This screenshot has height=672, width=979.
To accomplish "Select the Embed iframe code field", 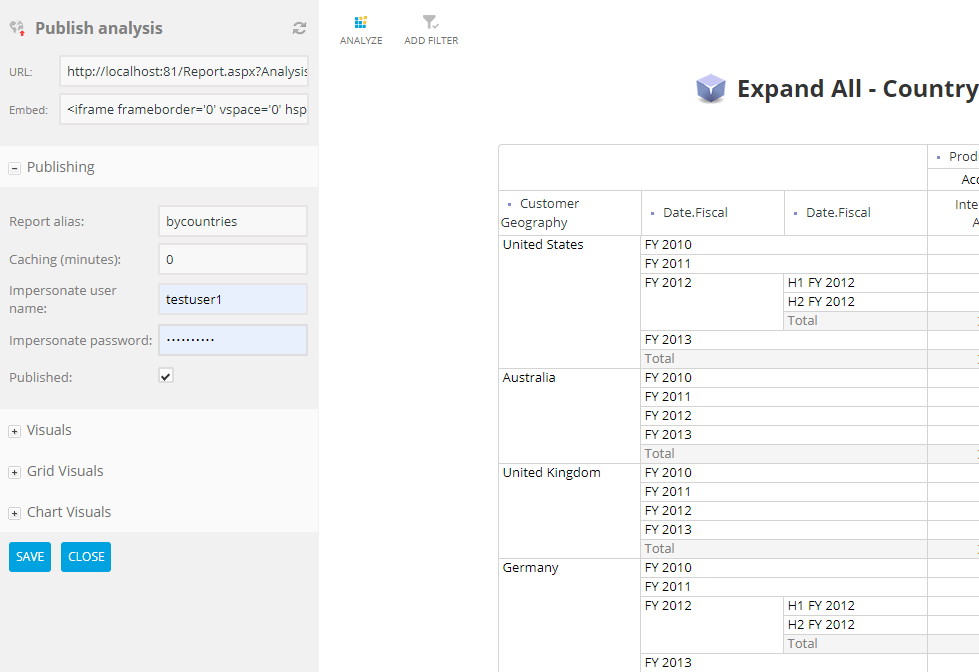I will click(x=183, y=108).
